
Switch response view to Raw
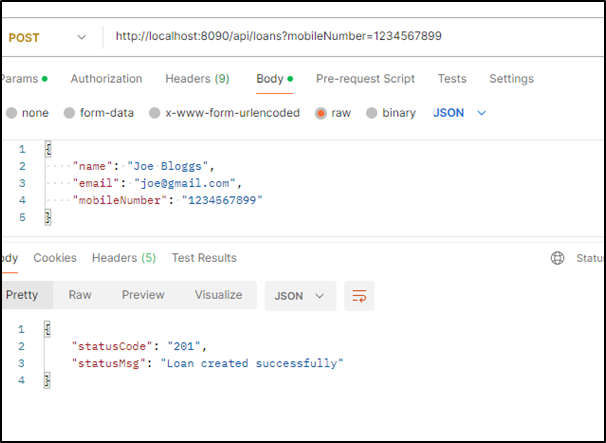click(80, 295)
